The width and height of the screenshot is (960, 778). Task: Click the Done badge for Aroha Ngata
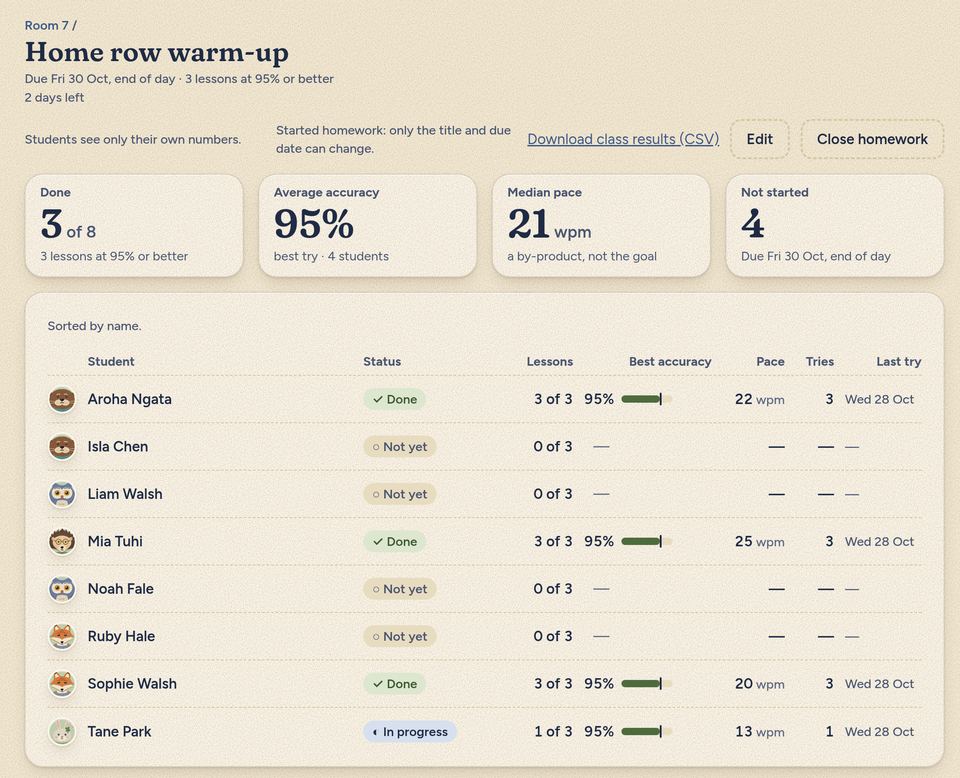394,399
